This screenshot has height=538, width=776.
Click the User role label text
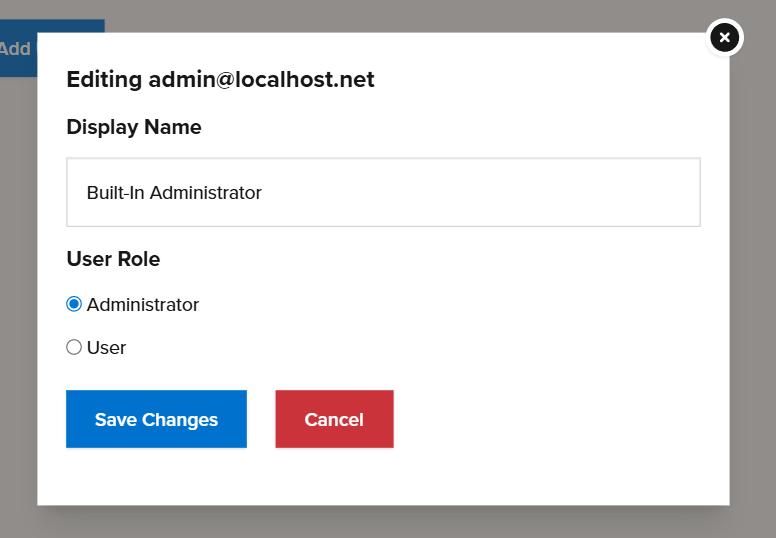point(107,348)
